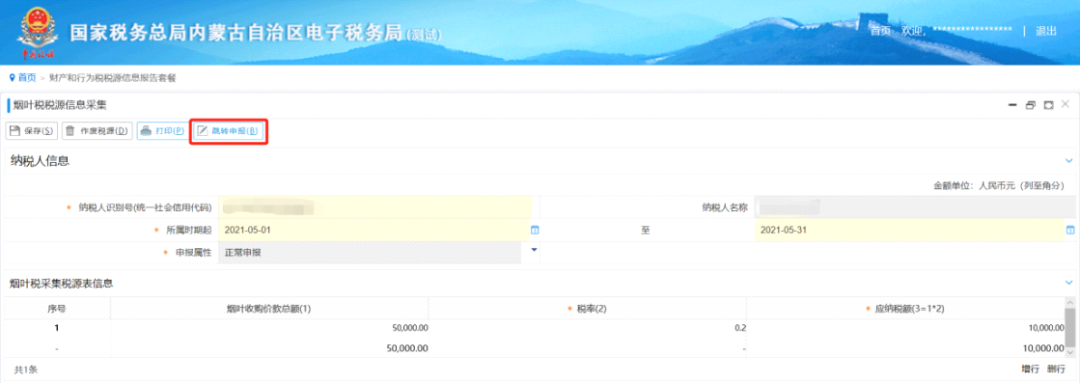Click the 保存(S) save button
Screen dimensions: 1080x384
(x=32, y=131)
